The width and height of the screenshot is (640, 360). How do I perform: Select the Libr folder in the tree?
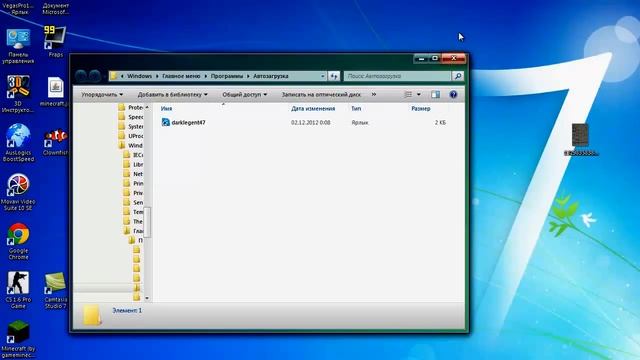click(x=133, y=164)
